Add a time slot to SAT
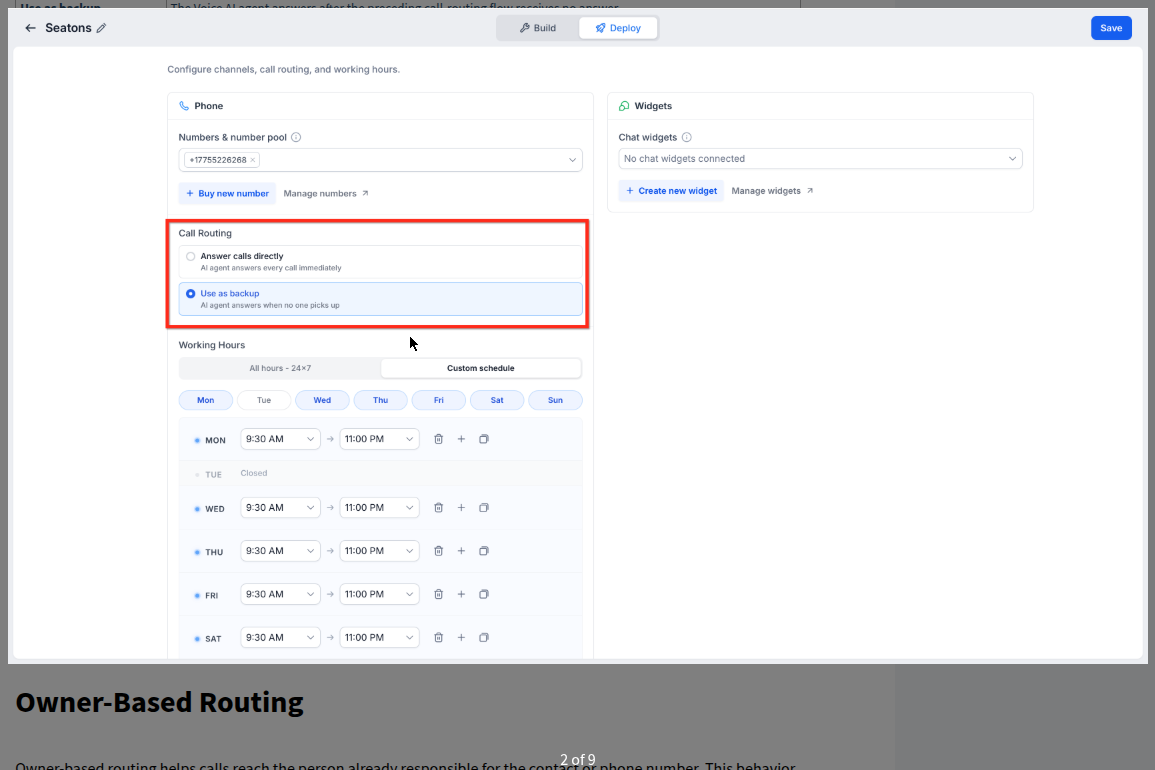Screen dimensions: 1155x770 (461, 637)
